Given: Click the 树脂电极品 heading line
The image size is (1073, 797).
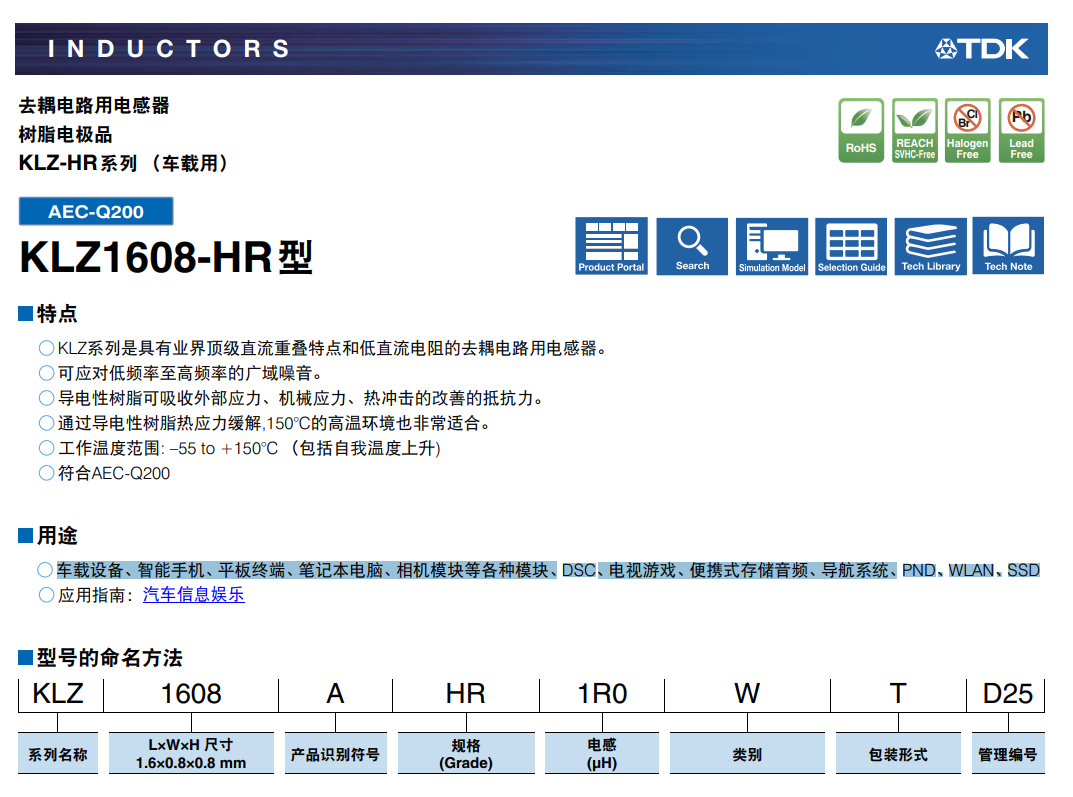Looking at the screenshot, I should 66,135.
